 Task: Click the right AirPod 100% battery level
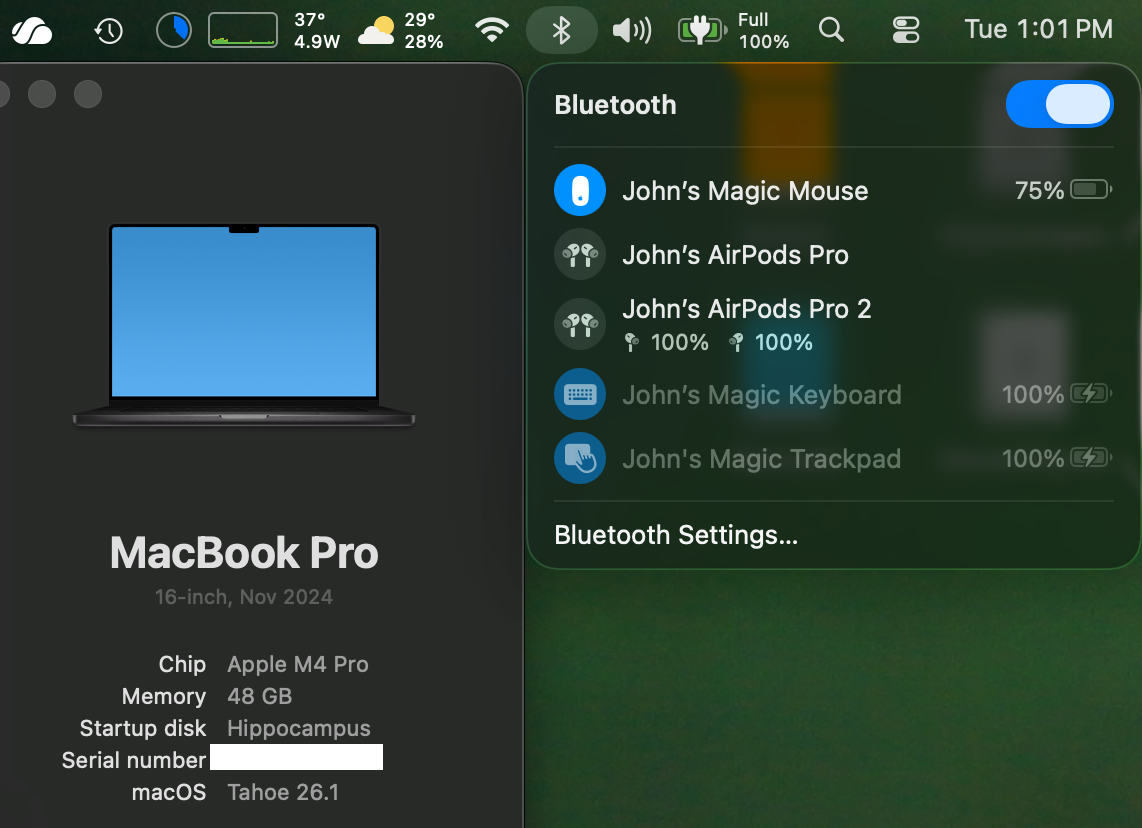click(x=771, y=342)
